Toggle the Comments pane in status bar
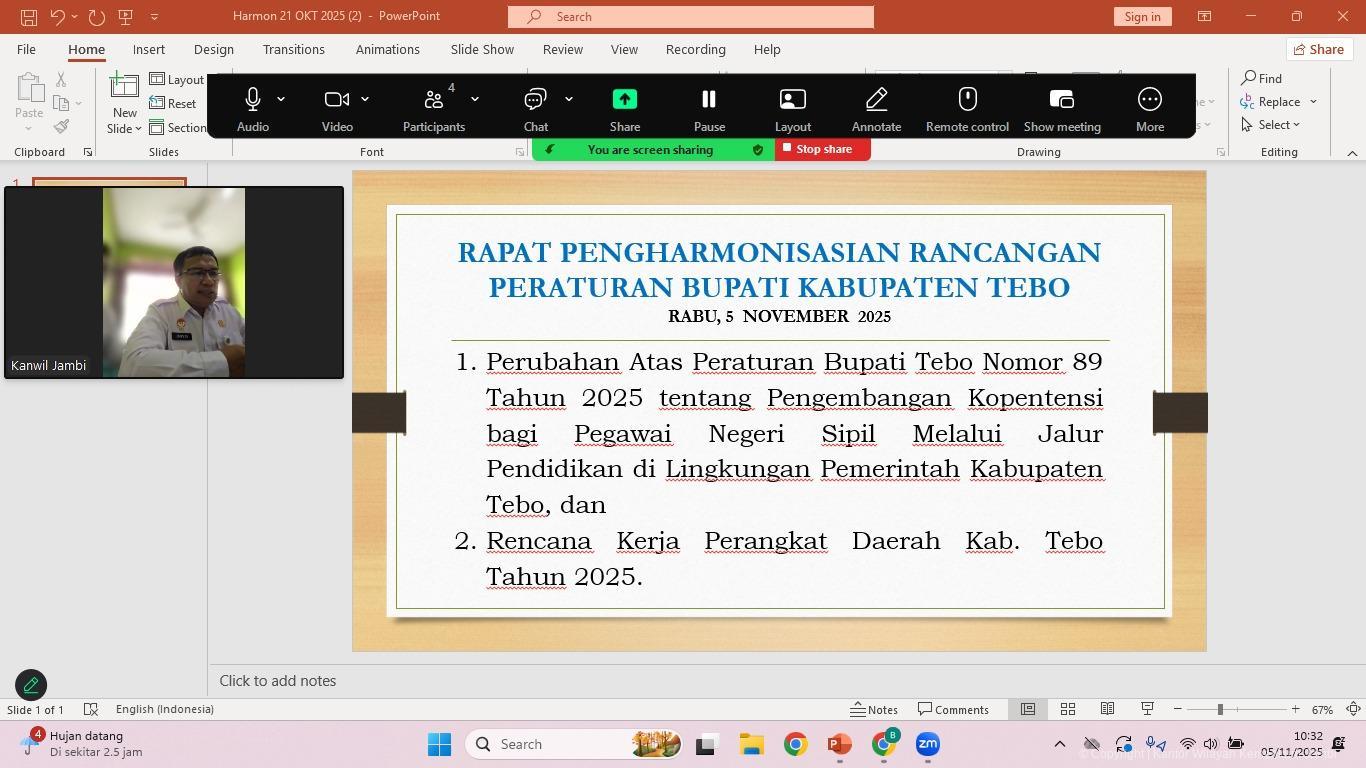 tap(953, 709)
